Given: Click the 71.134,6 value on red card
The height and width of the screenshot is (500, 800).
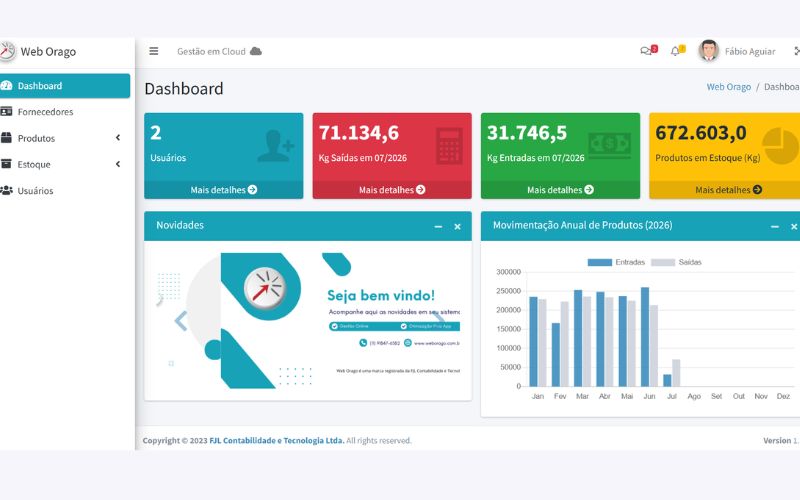Looking at the screenshot, I should [x=359, y=133].
